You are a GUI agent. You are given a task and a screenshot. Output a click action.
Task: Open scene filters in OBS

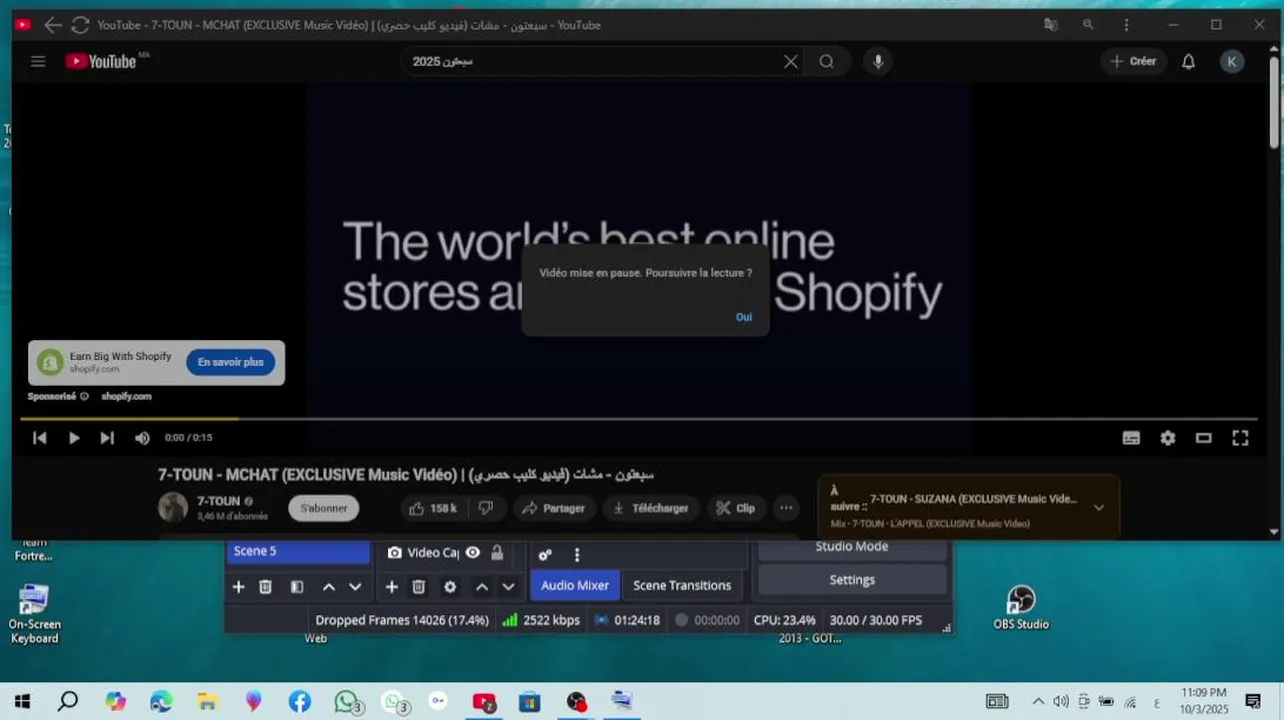tap(297, 587)
